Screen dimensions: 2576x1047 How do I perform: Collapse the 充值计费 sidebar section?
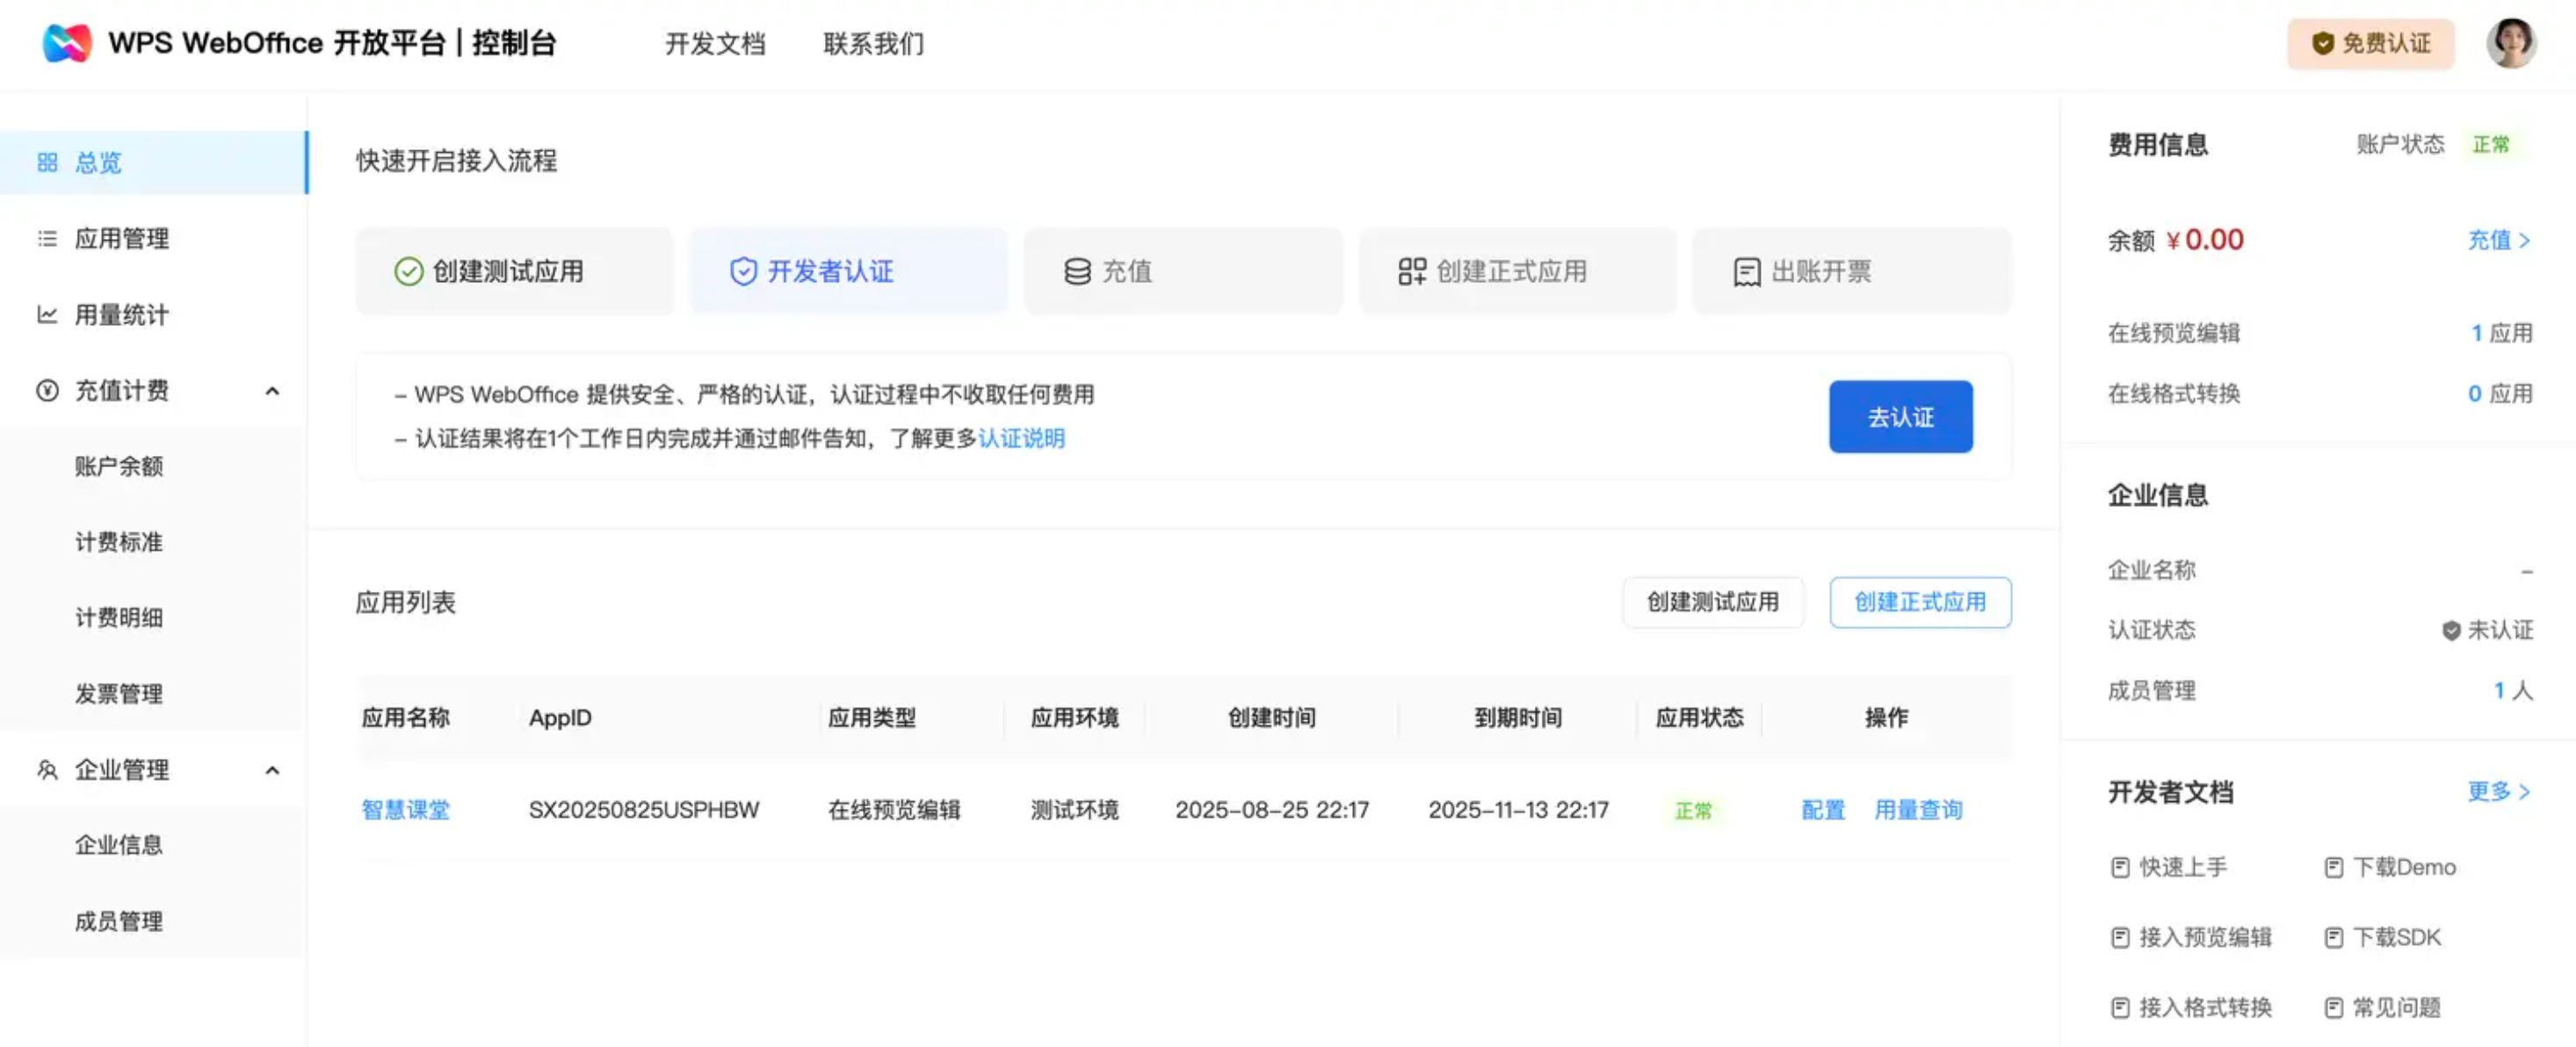coord(272,391)
